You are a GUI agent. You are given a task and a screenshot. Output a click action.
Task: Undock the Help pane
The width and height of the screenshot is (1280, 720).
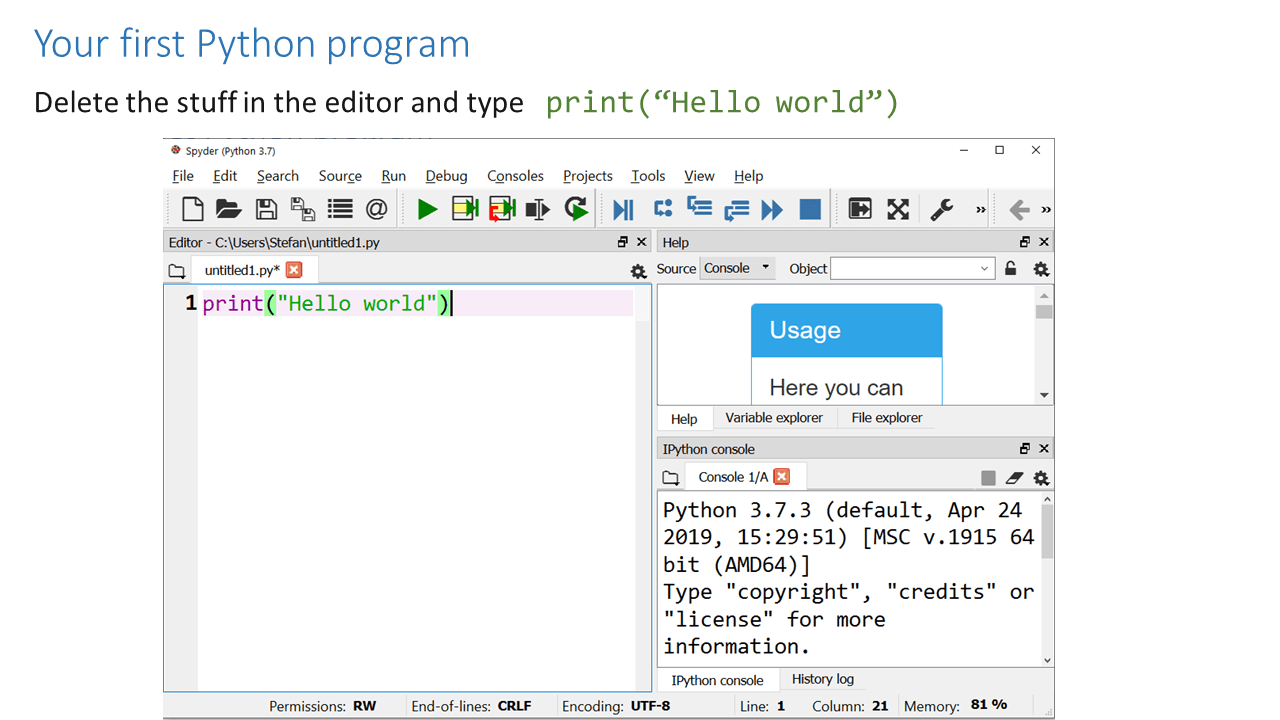click(1023, 241)
